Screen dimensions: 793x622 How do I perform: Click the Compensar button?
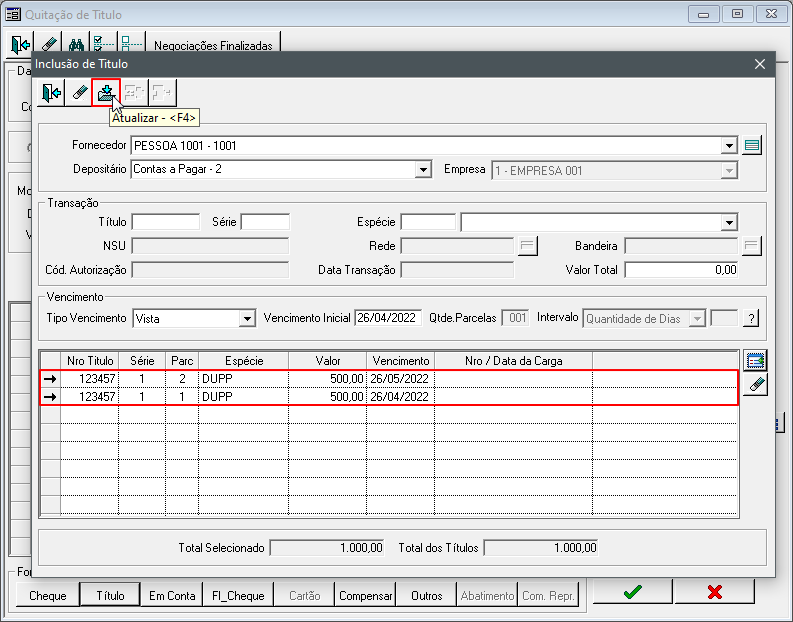pos(366,596)
